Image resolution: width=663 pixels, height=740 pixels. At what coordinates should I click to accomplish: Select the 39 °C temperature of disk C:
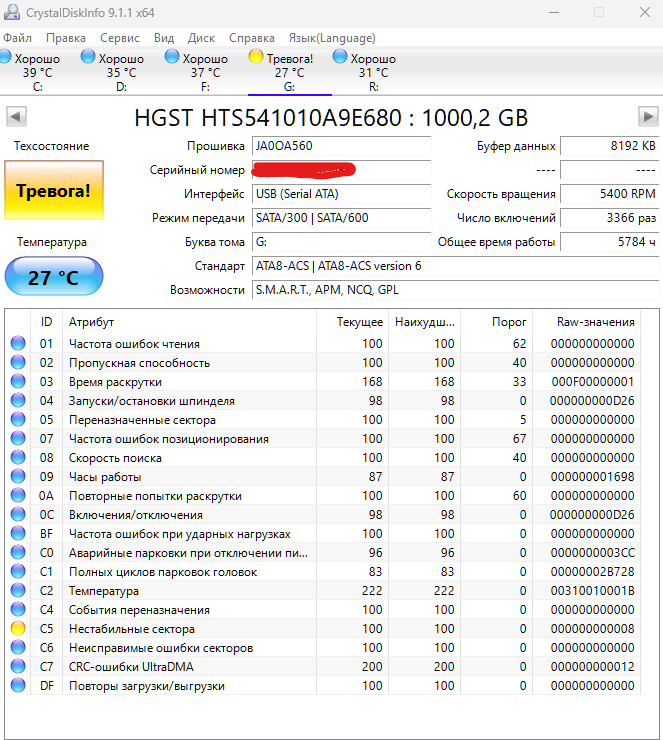point(38,73)
